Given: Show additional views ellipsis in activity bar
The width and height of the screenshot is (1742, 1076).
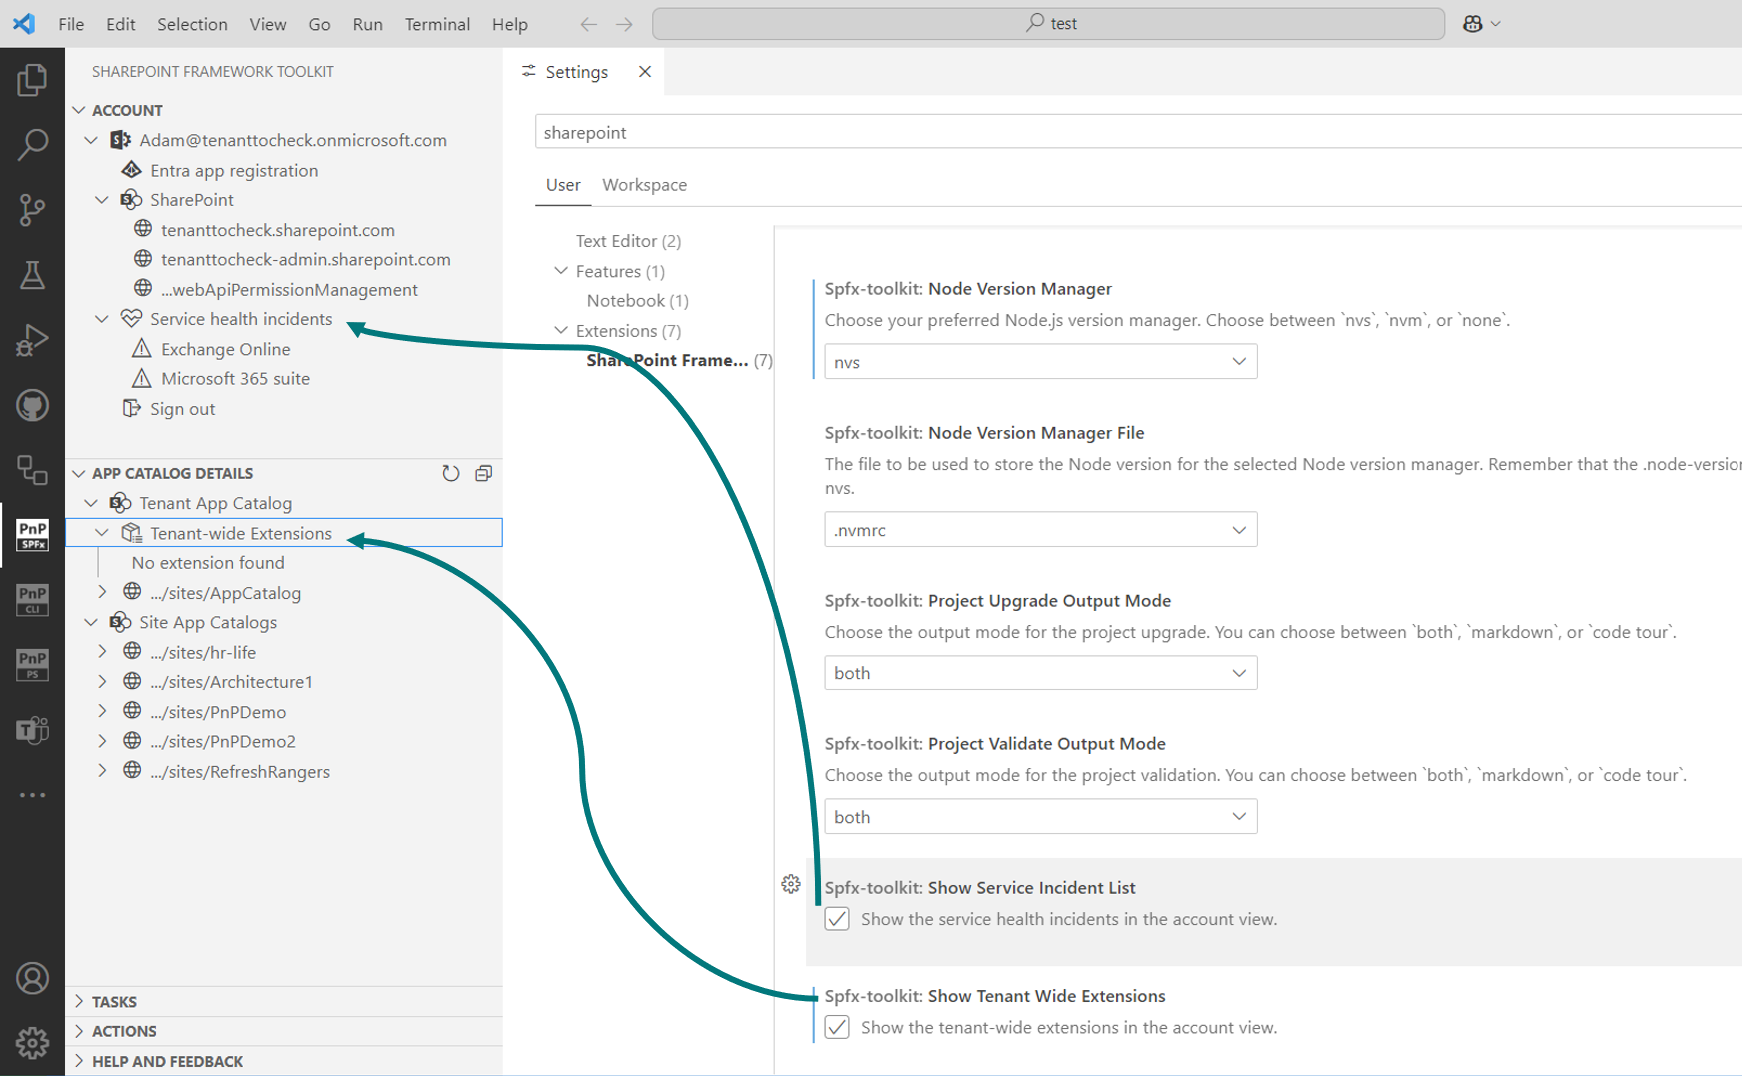Looking at the screenshot, I should click(32, 795).
